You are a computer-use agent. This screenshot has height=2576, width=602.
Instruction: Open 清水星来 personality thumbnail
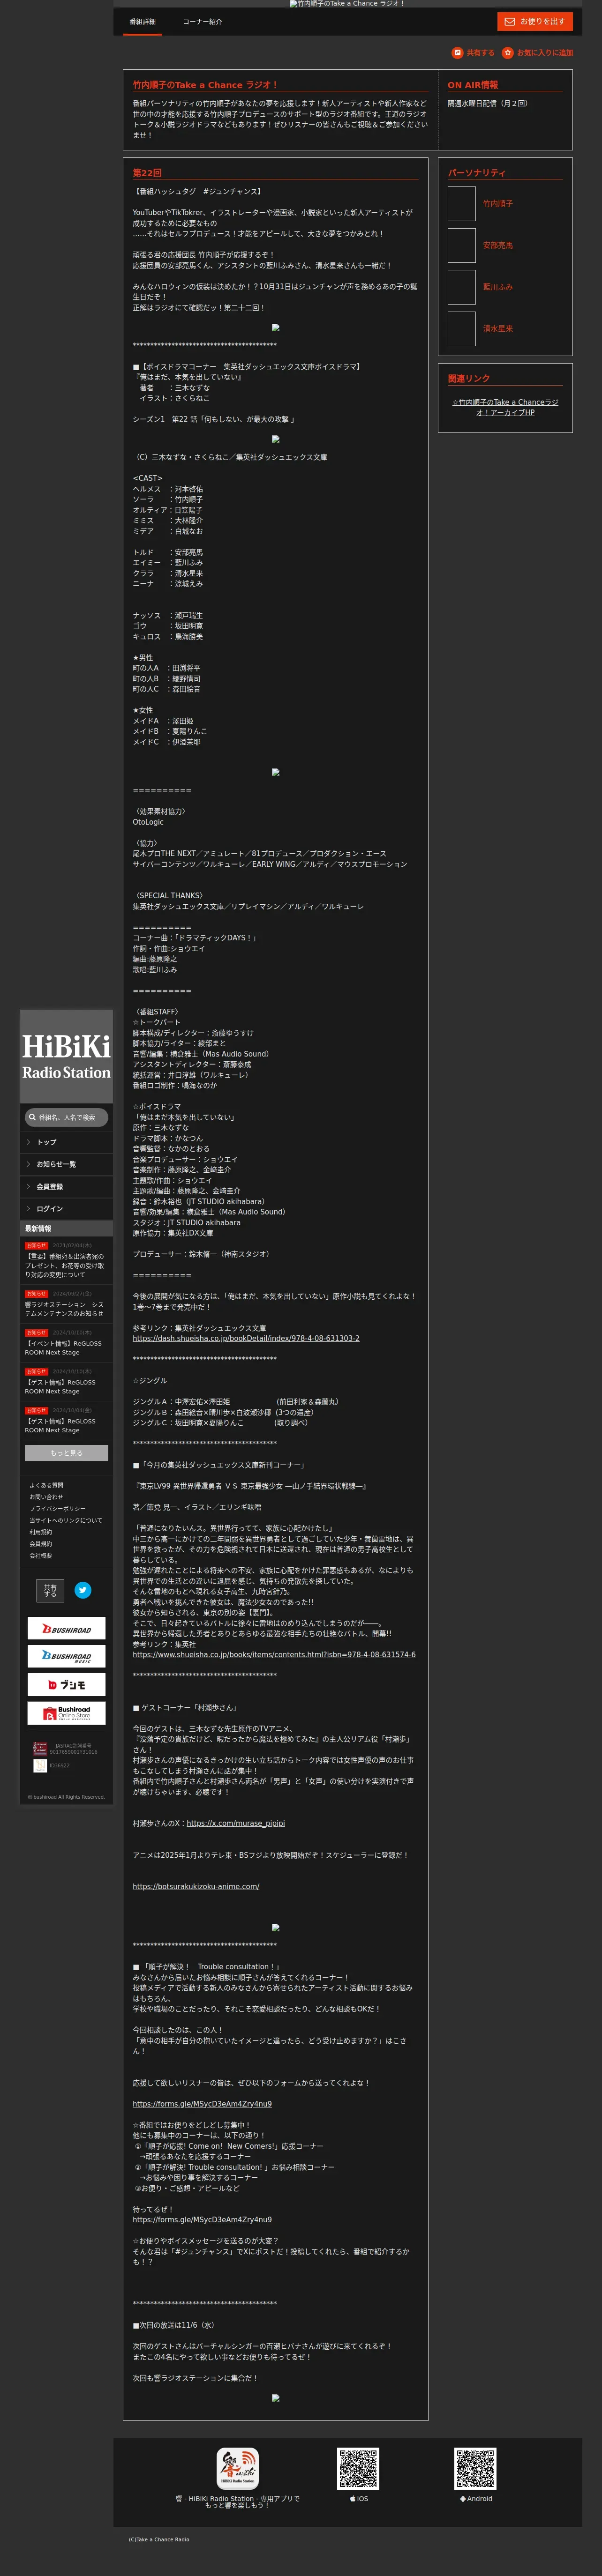coord(461,329)
